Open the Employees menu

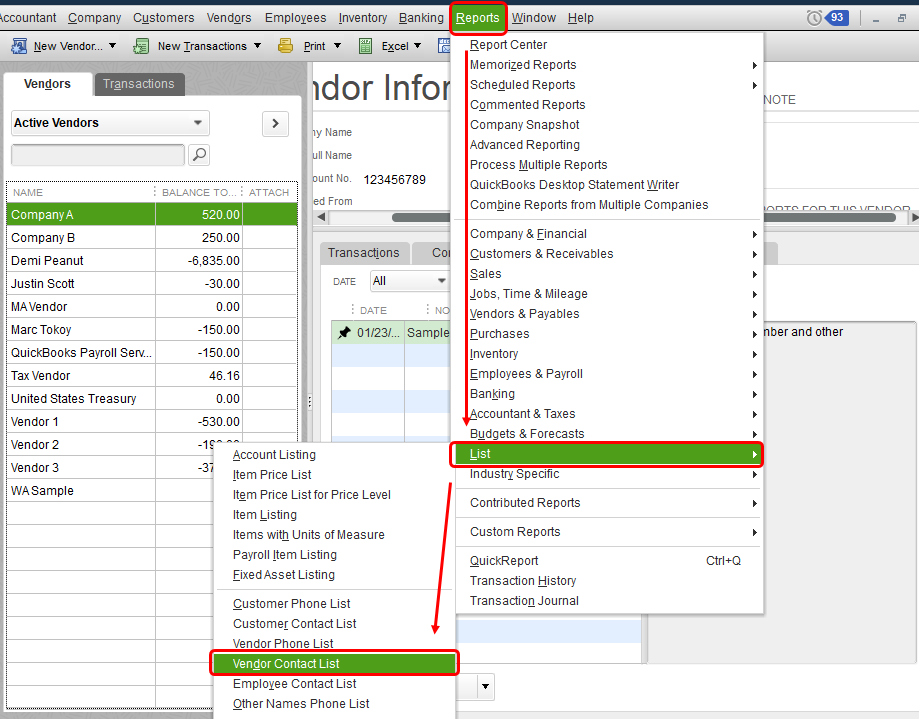[x=295, y=18]
